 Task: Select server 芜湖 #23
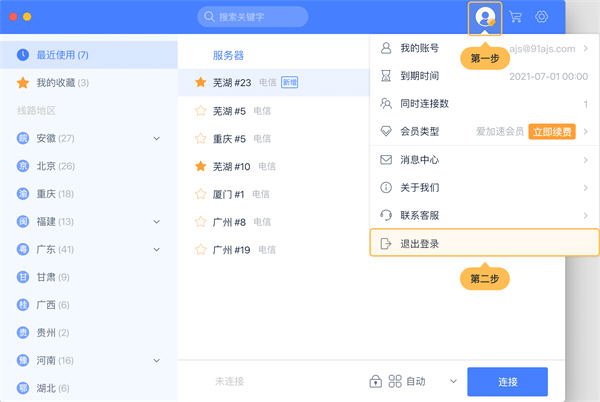(274, 82)
